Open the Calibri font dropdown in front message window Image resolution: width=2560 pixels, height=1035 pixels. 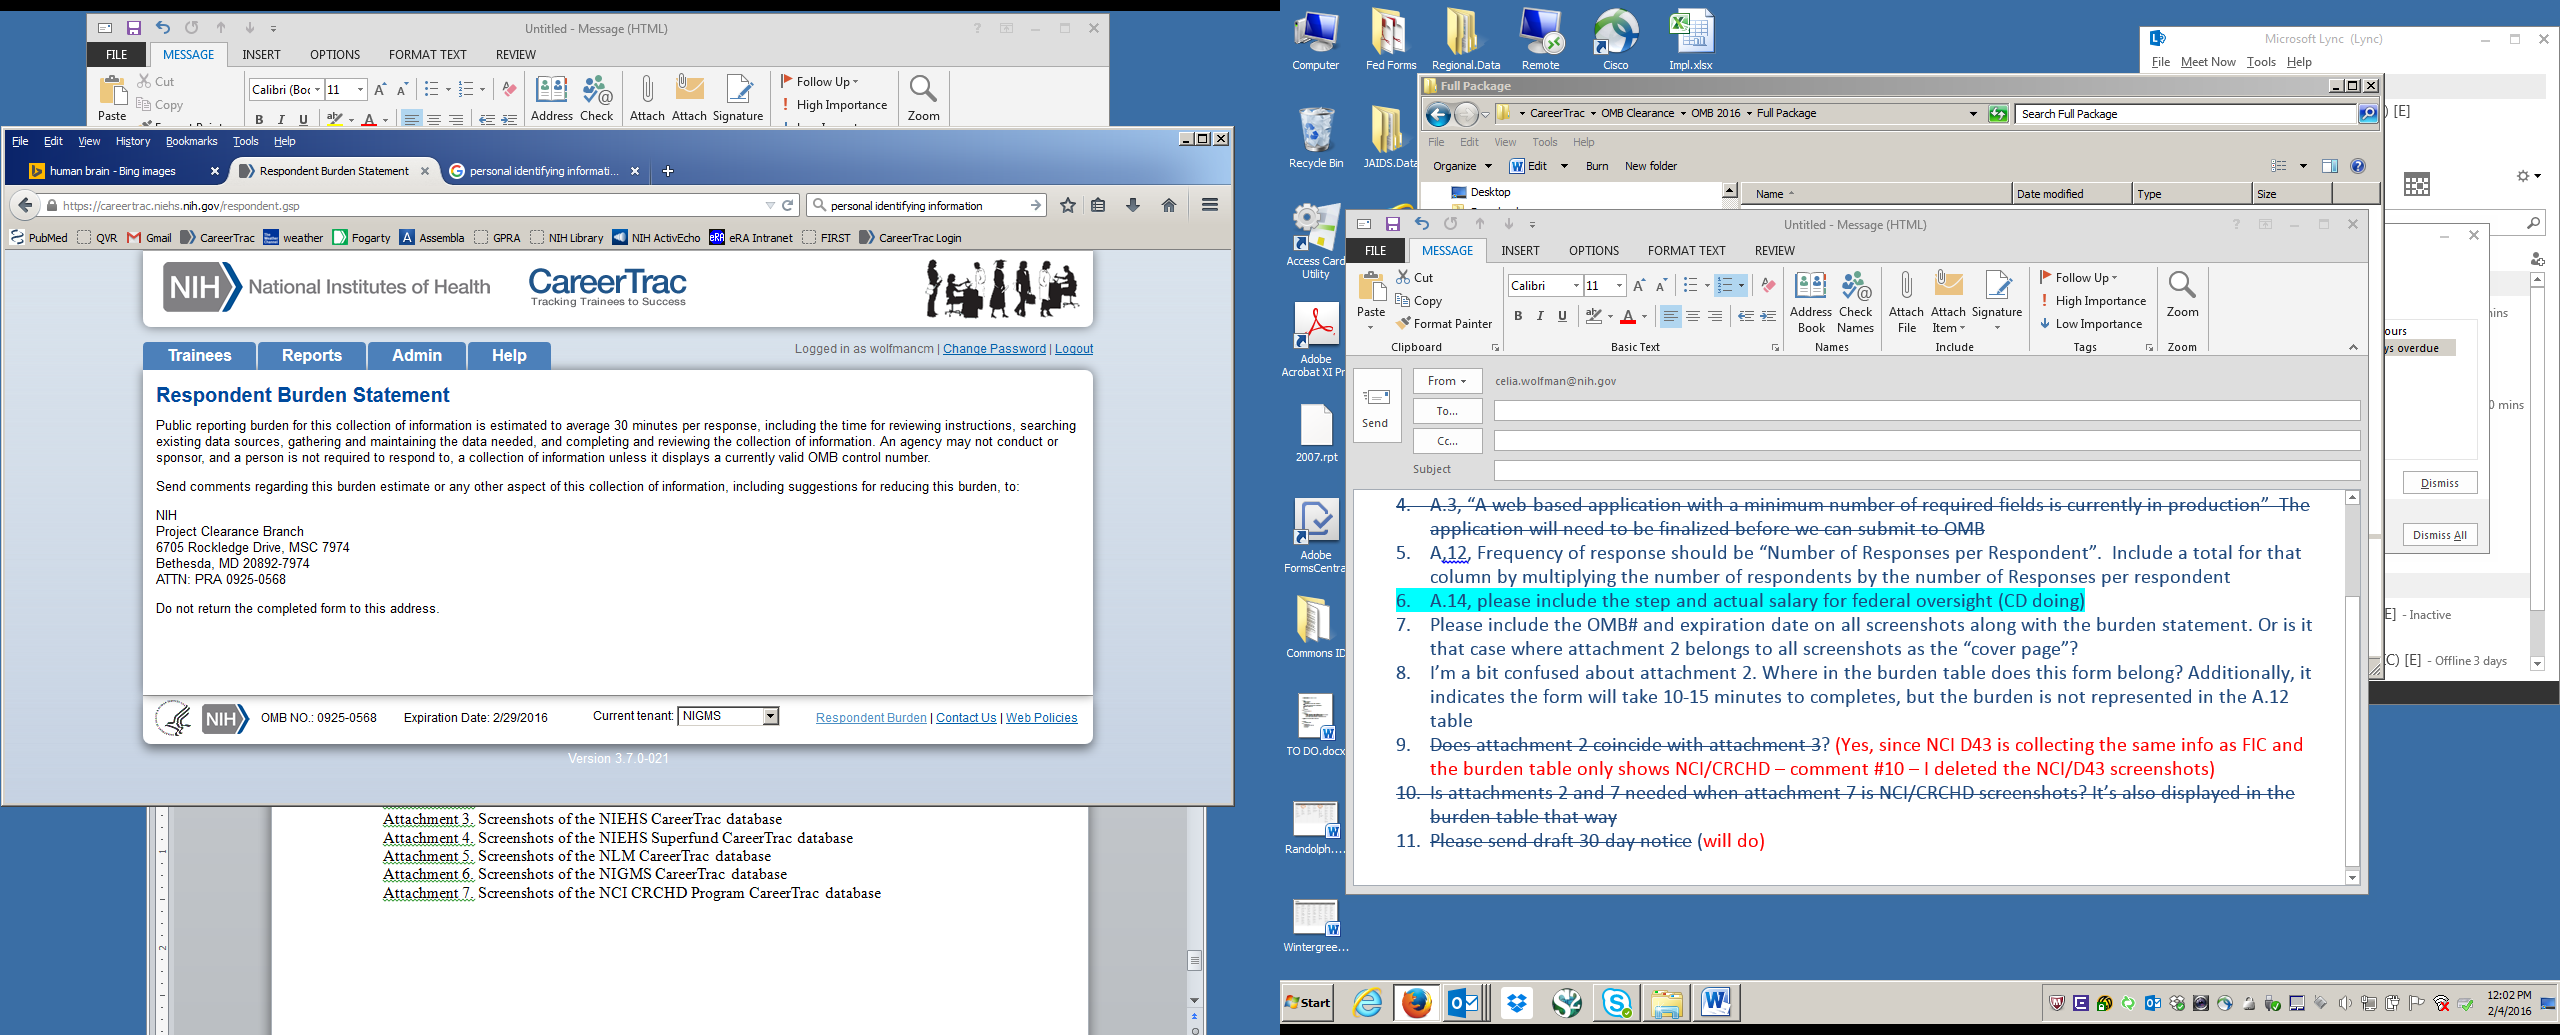1576,286
